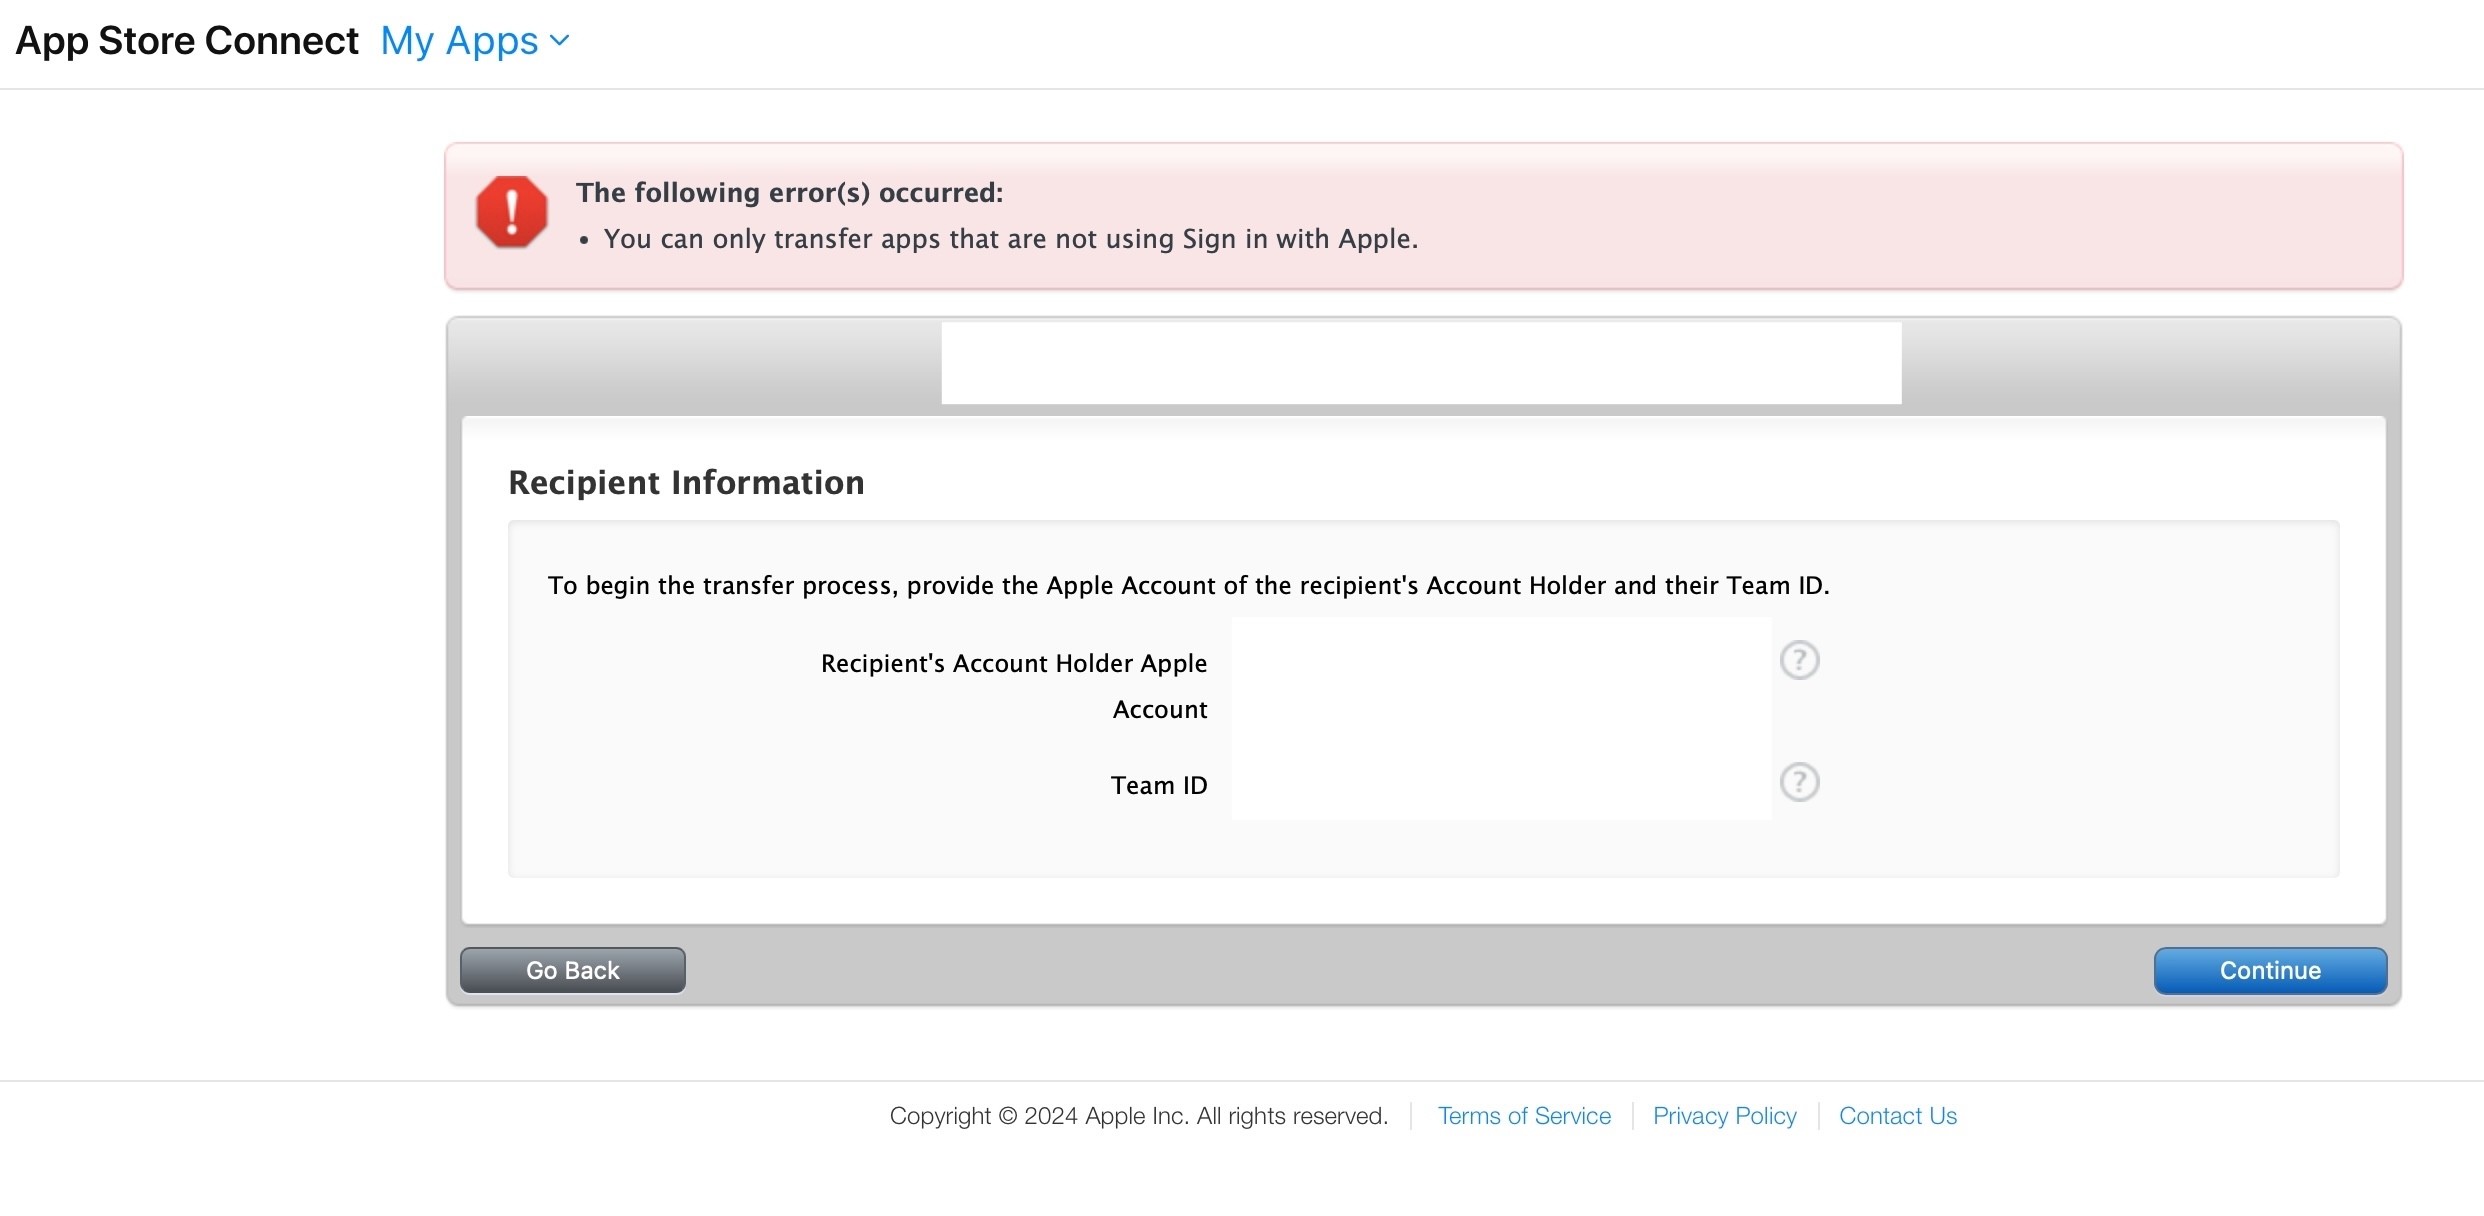
Task: Click the Team ID label
Action: (1159, 785)
